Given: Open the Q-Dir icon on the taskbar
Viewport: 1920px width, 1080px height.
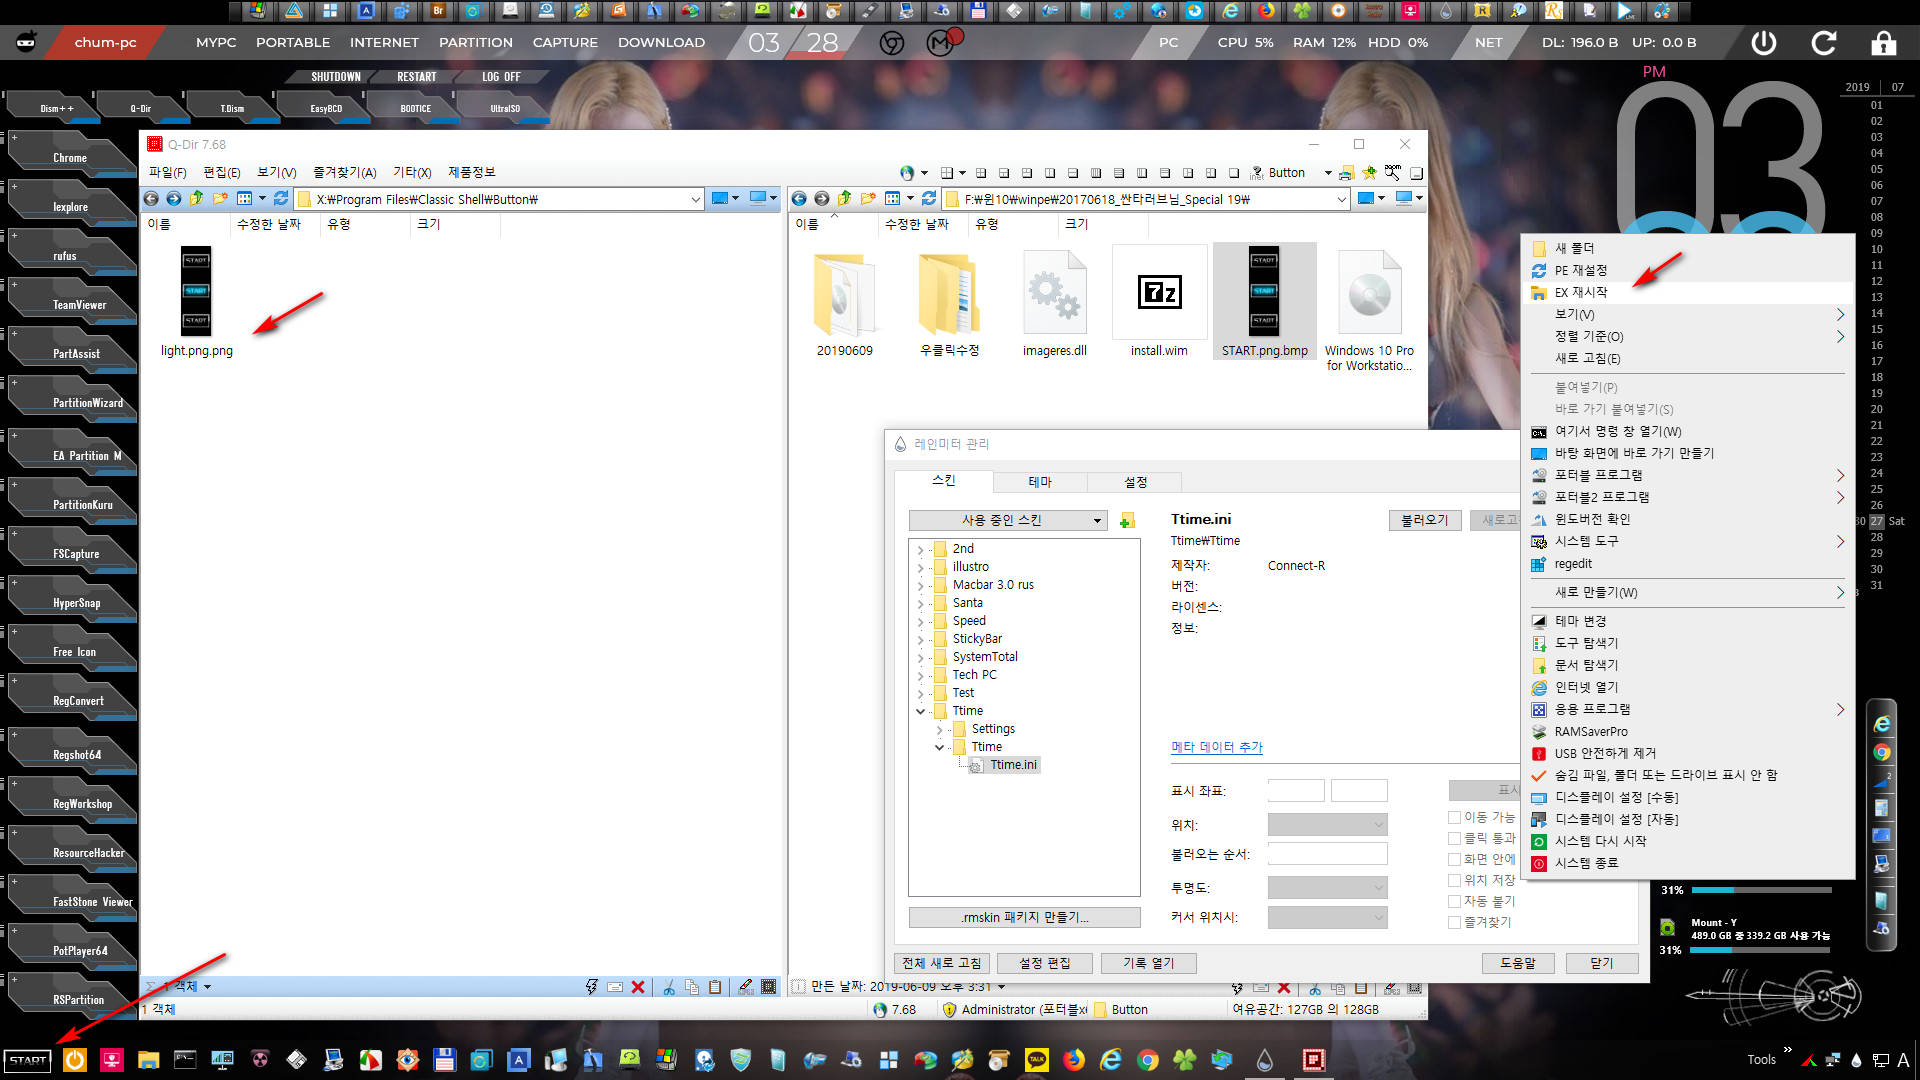Looking at the screenshot, I should pyautogui.click(x=1313, y=1060).
